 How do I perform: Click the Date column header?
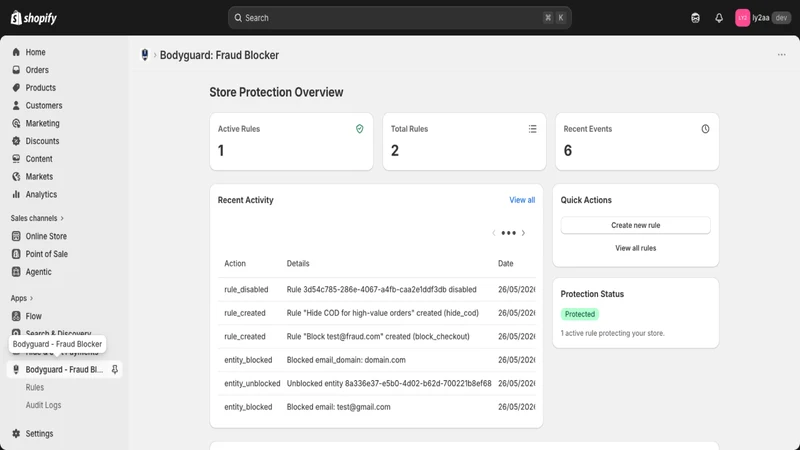(506, 264)
